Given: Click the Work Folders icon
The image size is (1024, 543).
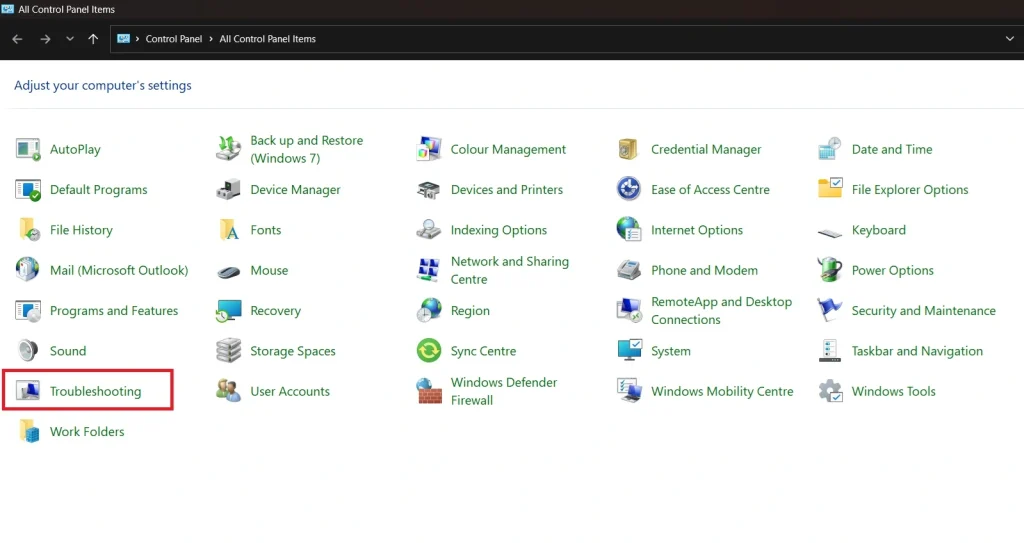Looking at the screenshot, I should pyautogui.click(x=28, y=431).
